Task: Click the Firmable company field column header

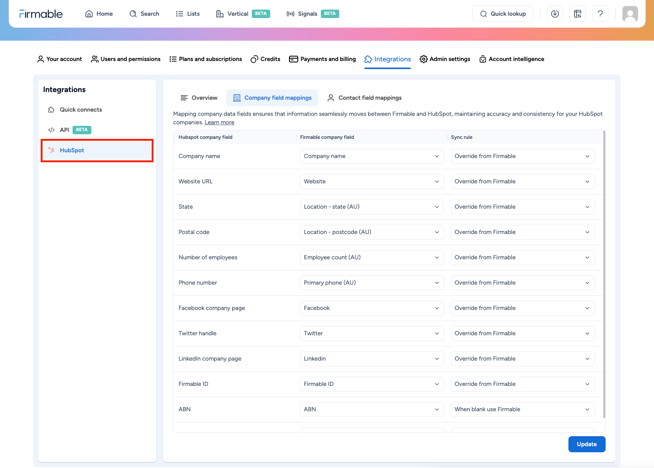Action: pos(327,137)
